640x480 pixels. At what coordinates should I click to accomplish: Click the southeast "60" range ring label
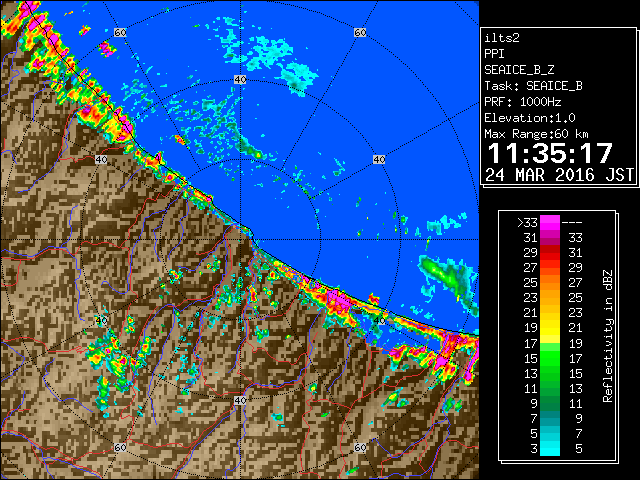(x=360, y=447)
